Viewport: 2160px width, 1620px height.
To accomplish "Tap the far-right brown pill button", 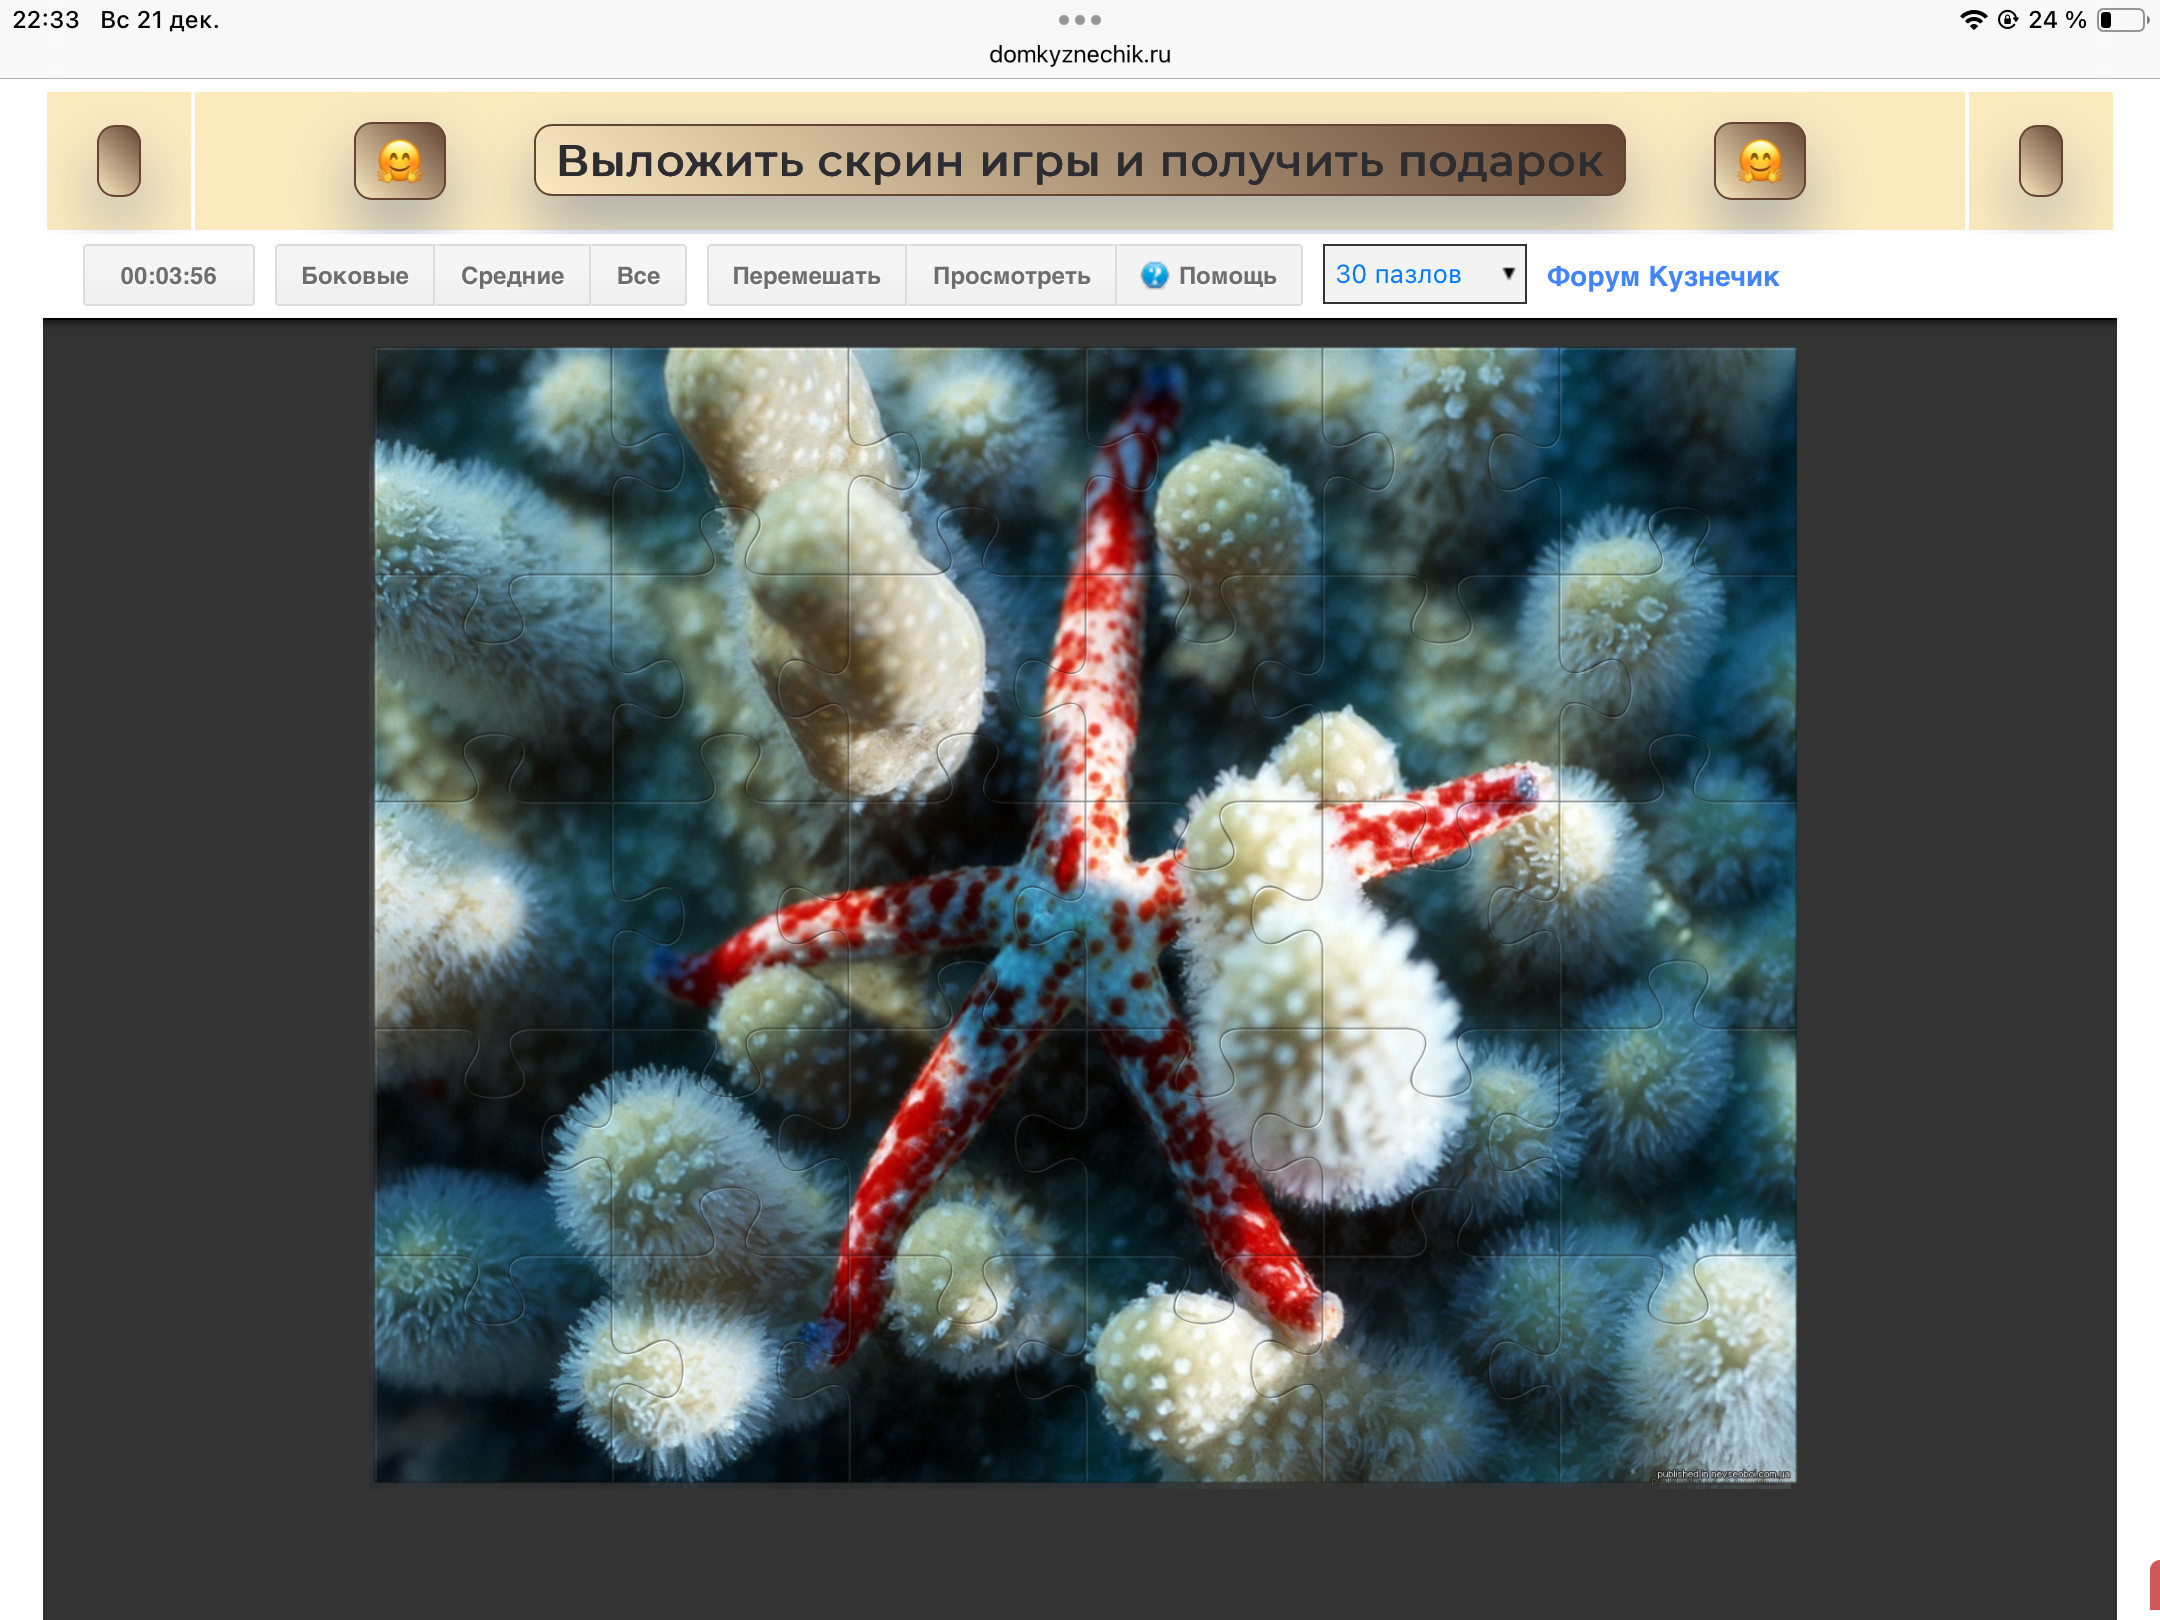I will click(2040, 161).
